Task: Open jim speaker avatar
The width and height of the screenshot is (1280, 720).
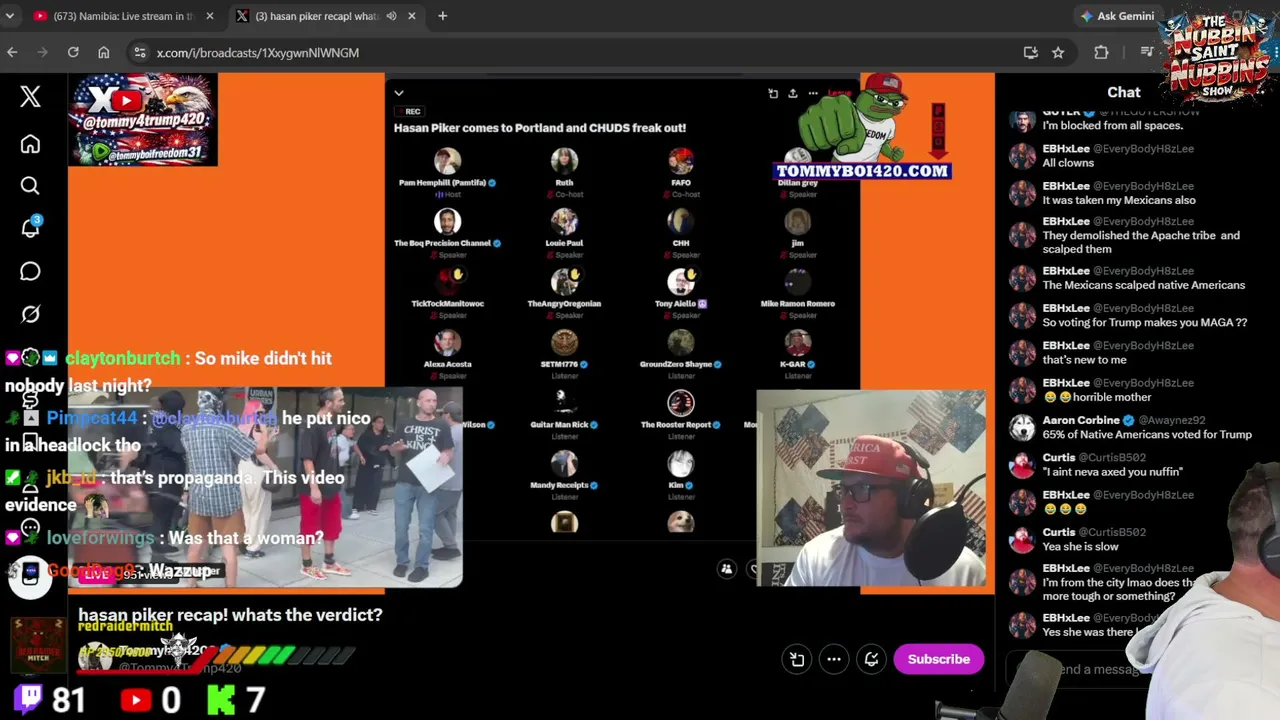Action: pyautogui.click(x=797, y=221)
